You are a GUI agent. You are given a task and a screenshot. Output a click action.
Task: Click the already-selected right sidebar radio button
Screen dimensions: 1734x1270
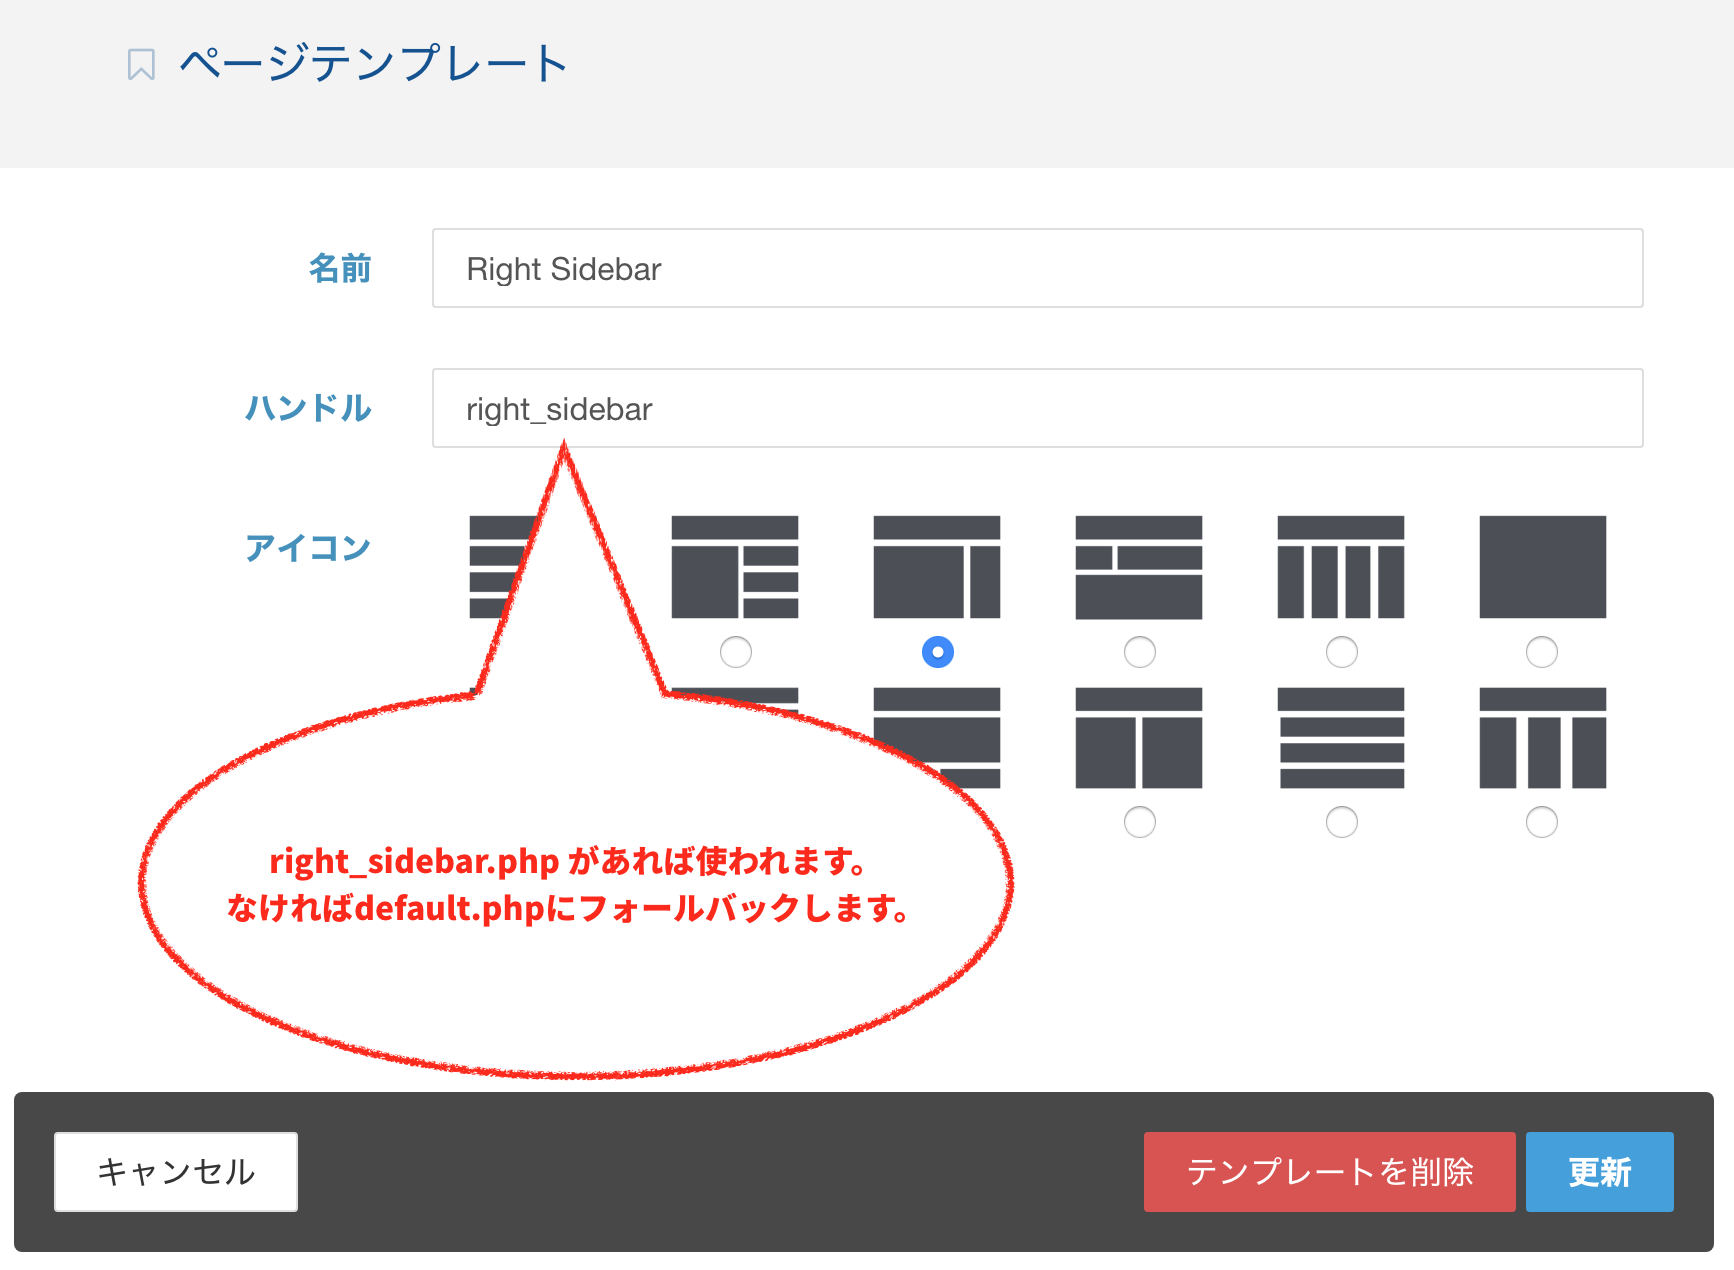[937, 651]
